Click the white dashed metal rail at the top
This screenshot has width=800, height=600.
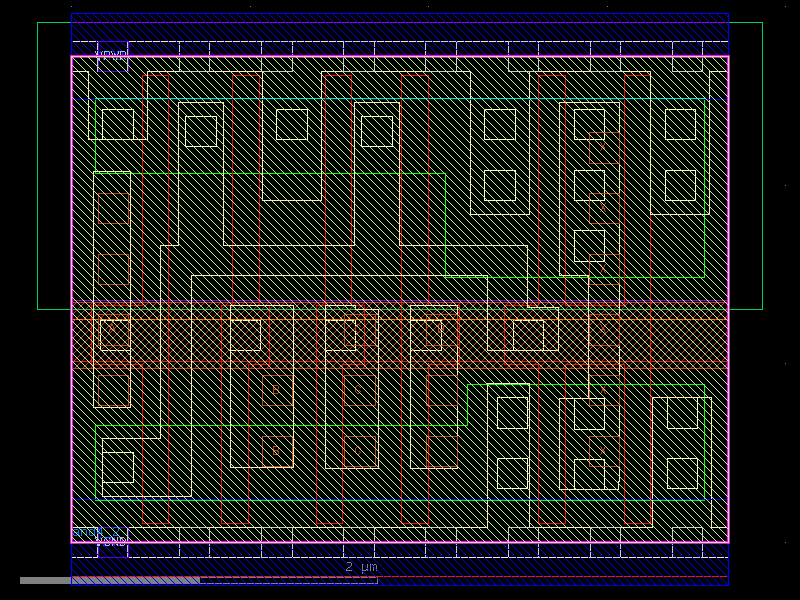[300, 42]
